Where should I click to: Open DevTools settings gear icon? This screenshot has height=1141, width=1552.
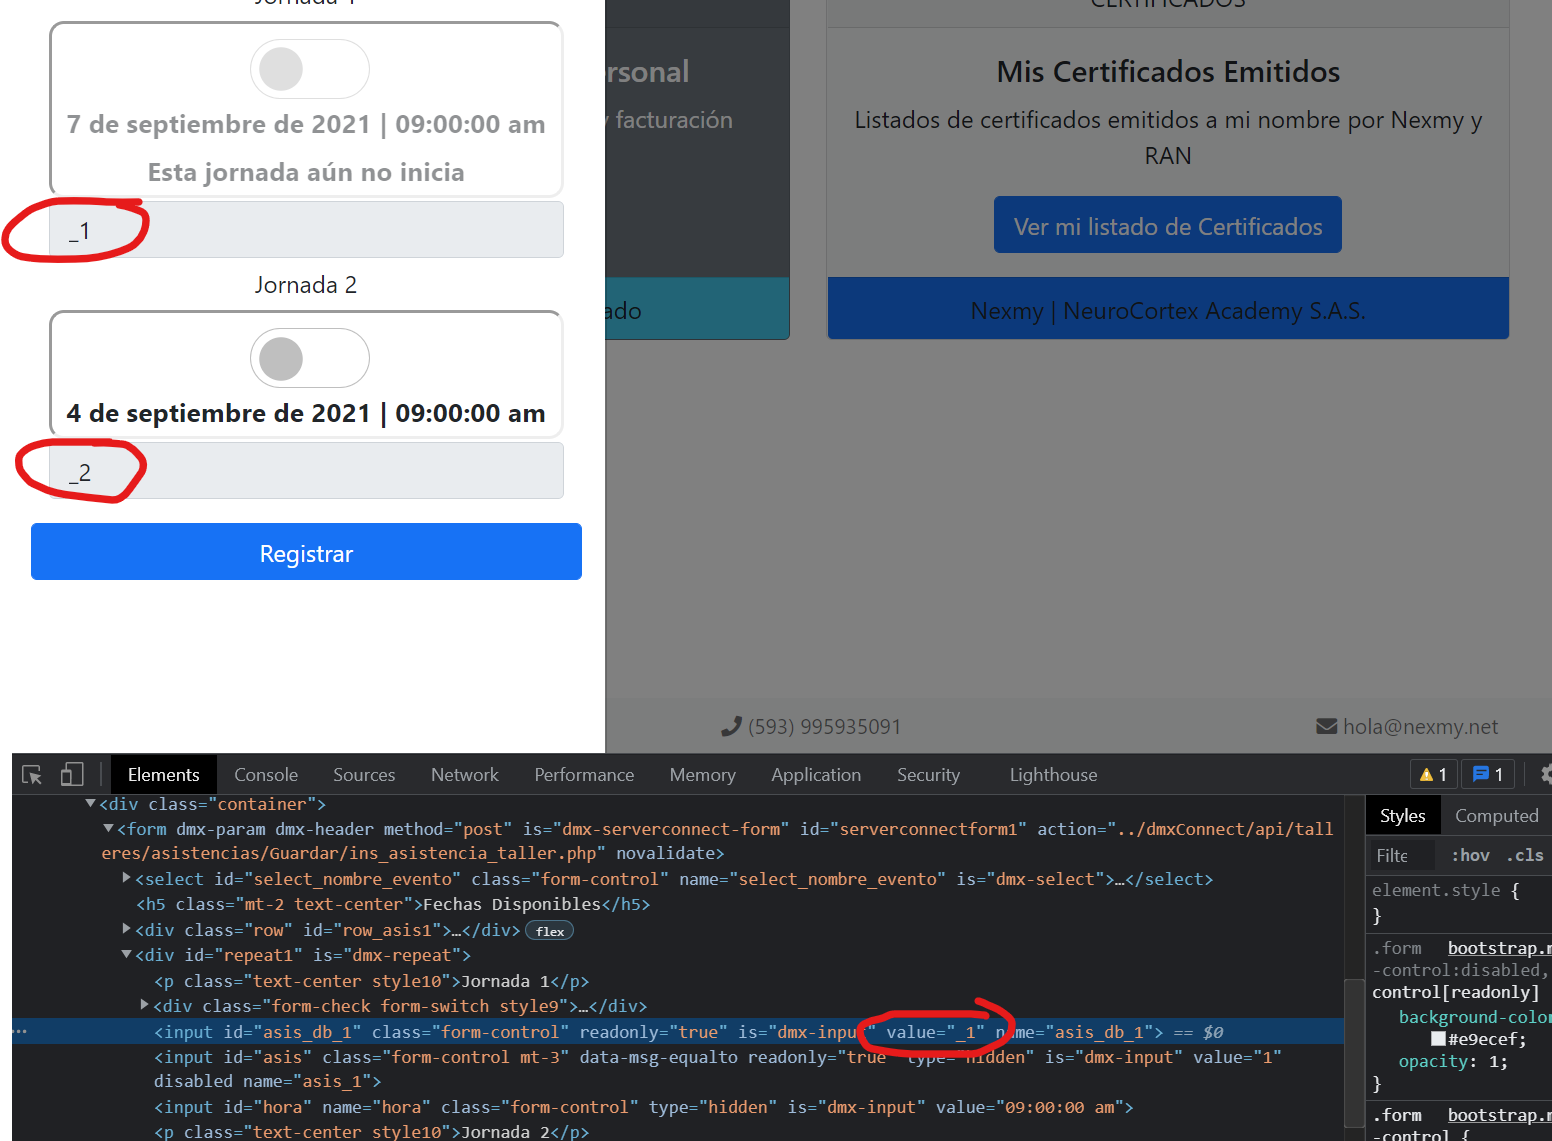tap(1546, 775)
